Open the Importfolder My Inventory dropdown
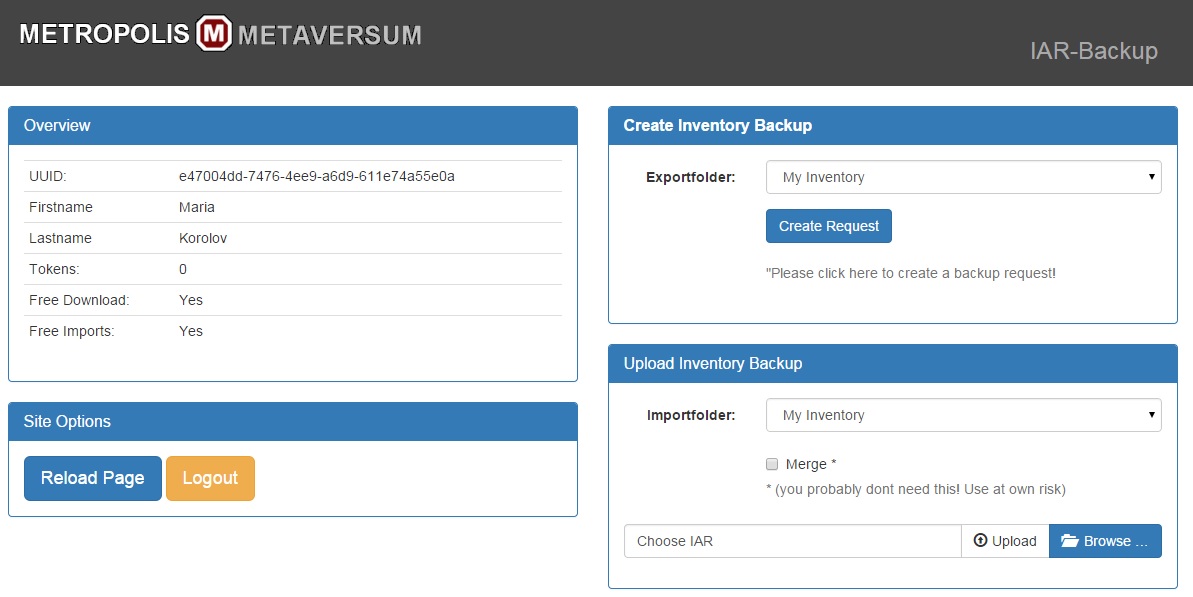 pyautogui.click(x=963, y=415)
